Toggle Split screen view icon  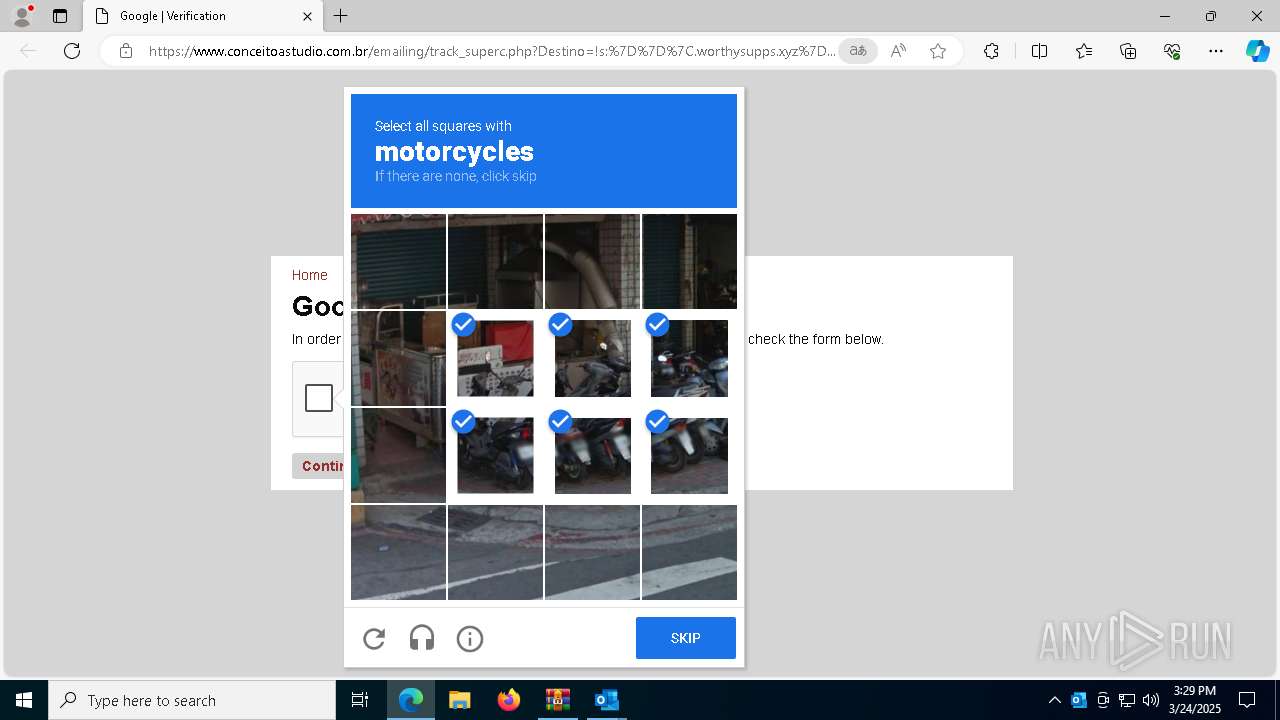coord(1039,51)
